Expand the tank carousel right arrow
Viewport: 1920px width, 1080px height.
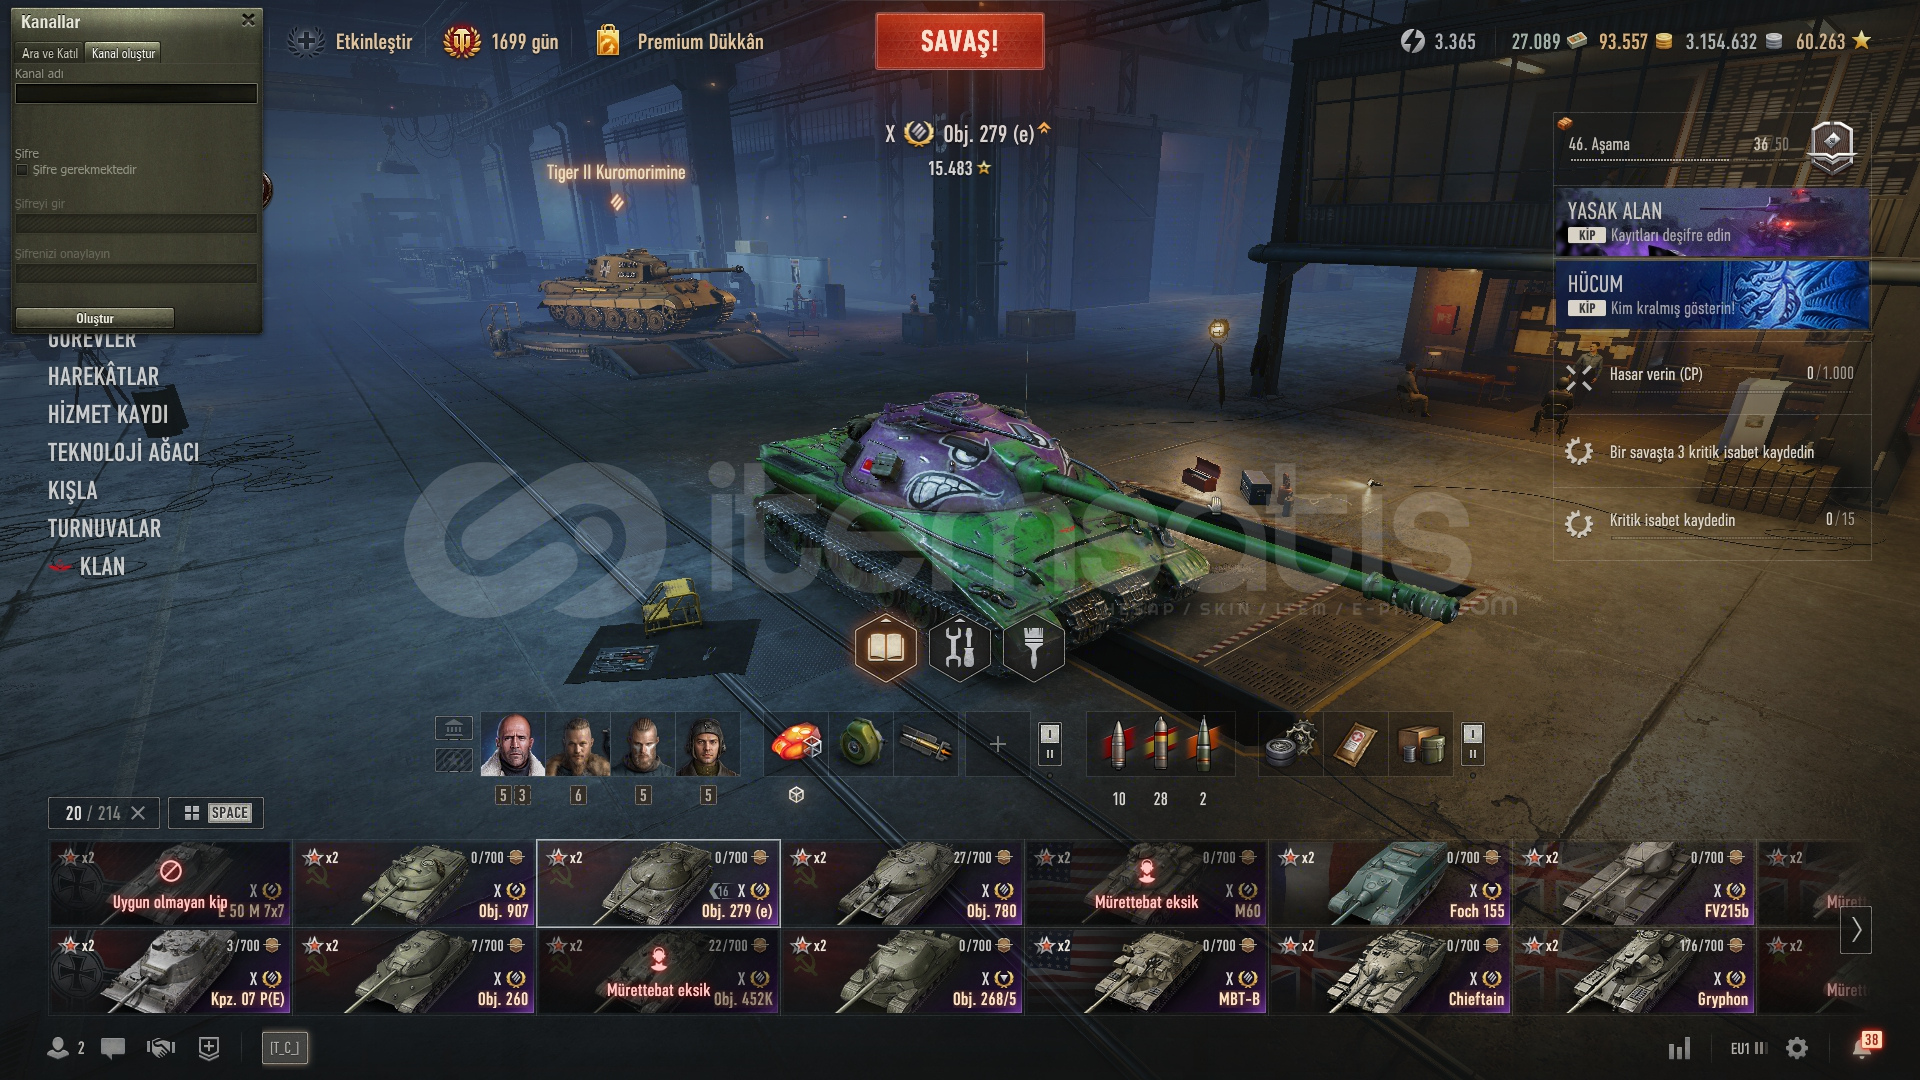pos(1856,929)
